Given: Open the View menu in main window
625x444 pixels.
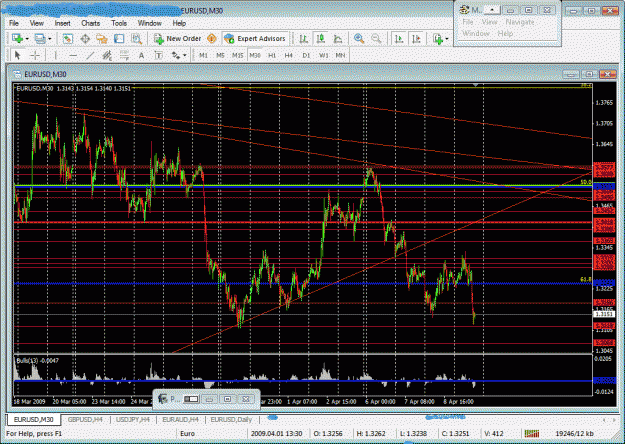Looking at the screenshot, I should click(x=36, y=23).
